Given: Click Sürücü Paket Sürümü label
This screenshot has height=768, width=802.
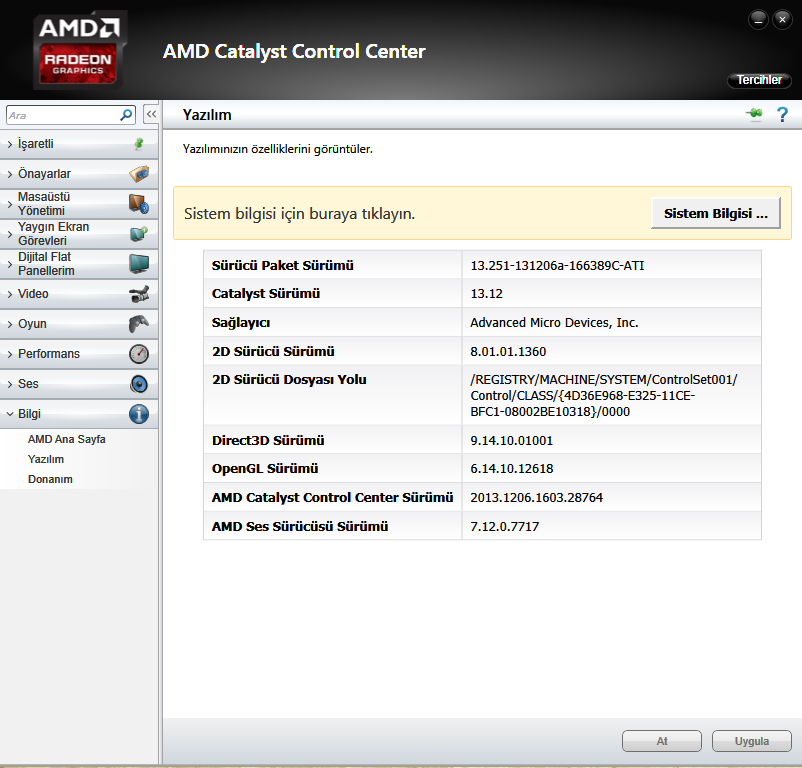Looking at the screenshot, I should (x=282, y=266).
